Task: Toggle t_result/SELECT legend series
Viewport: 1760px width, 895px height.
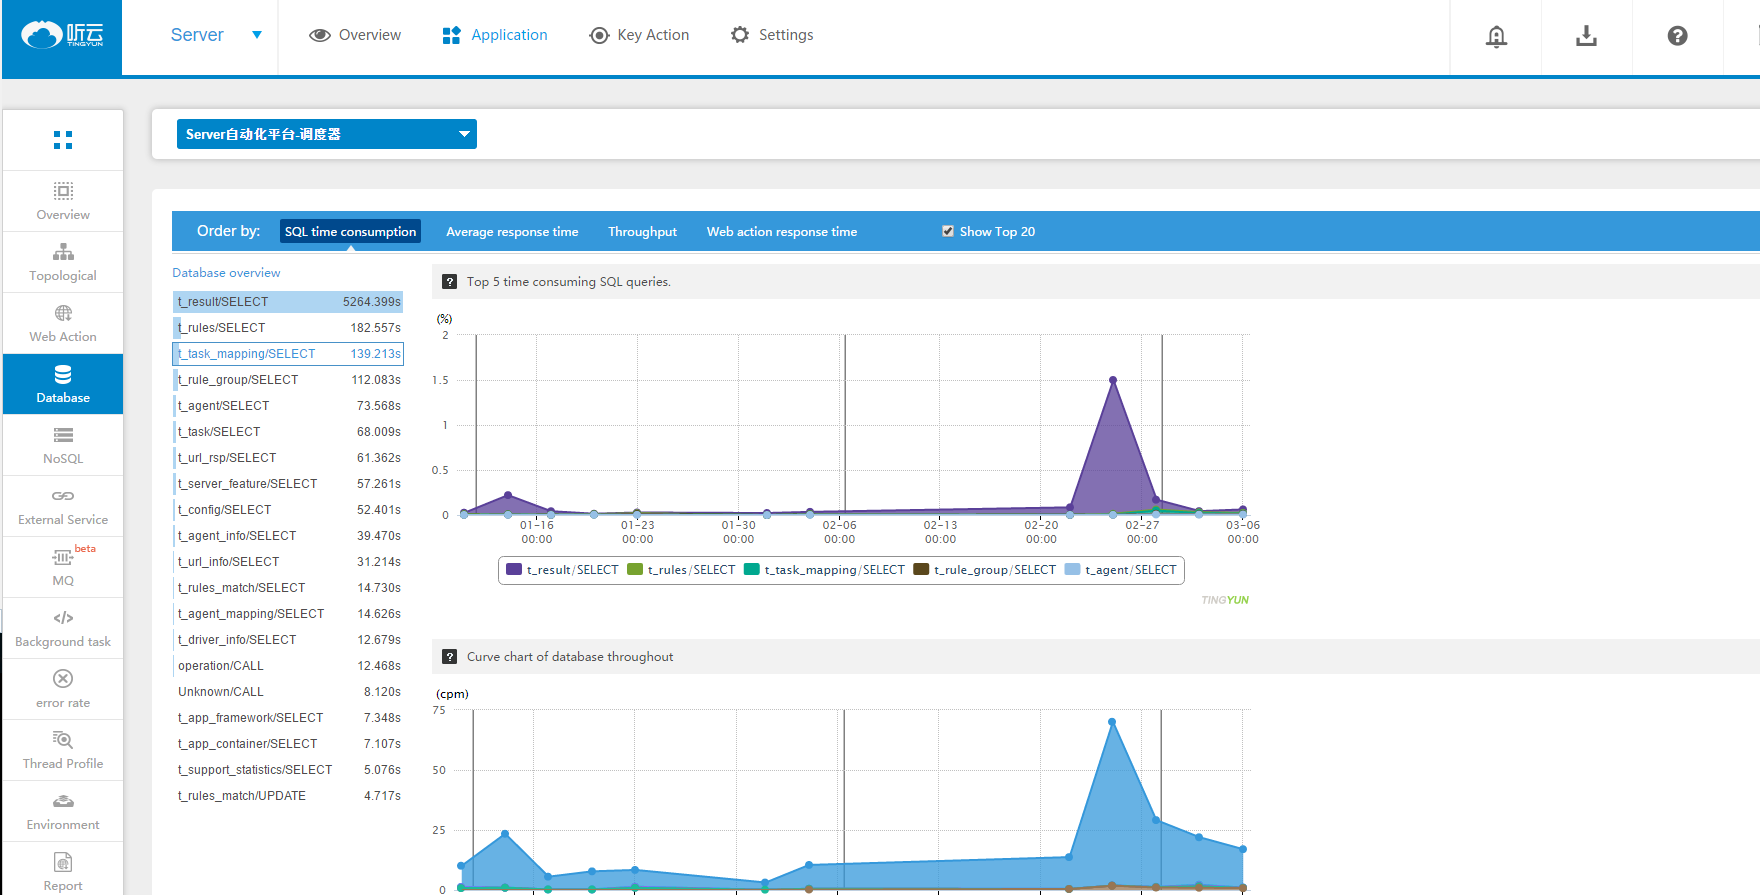Action: coord(562,570)
